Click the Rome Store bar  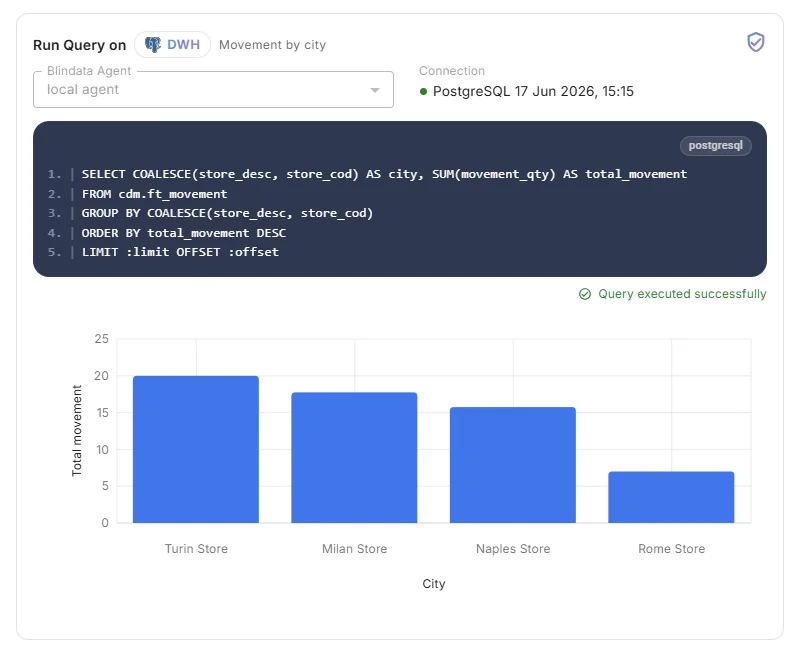671,497
